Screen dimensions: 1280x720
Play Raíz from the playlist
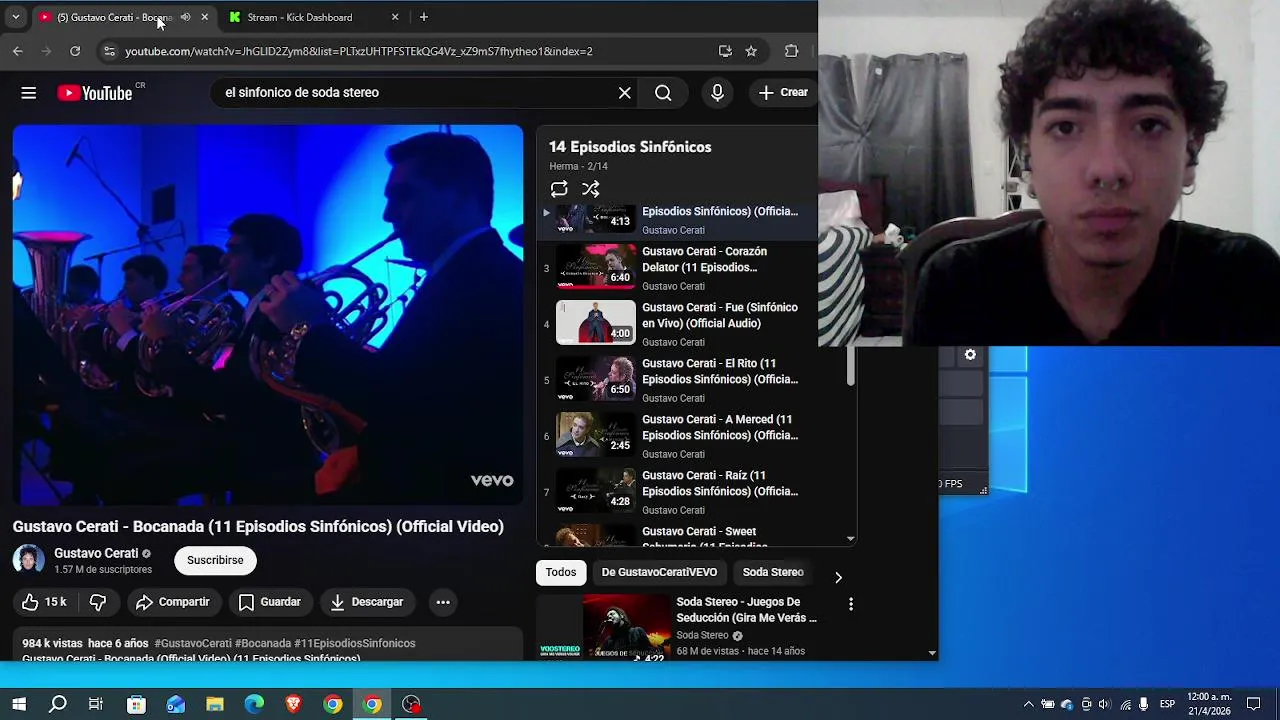pyautogui.click(x=680, y=492)
